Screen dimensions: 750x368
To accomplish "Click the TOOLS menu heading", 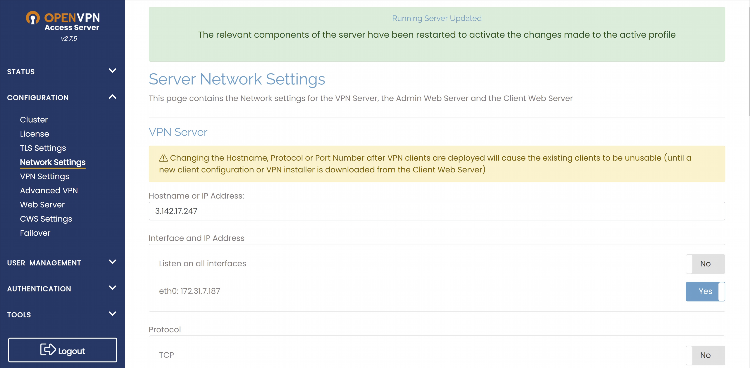I will [x=19, y=314].
